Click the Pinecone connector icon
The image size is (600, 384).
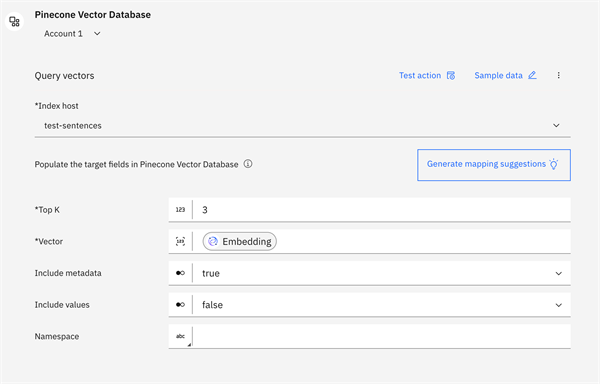15,22
